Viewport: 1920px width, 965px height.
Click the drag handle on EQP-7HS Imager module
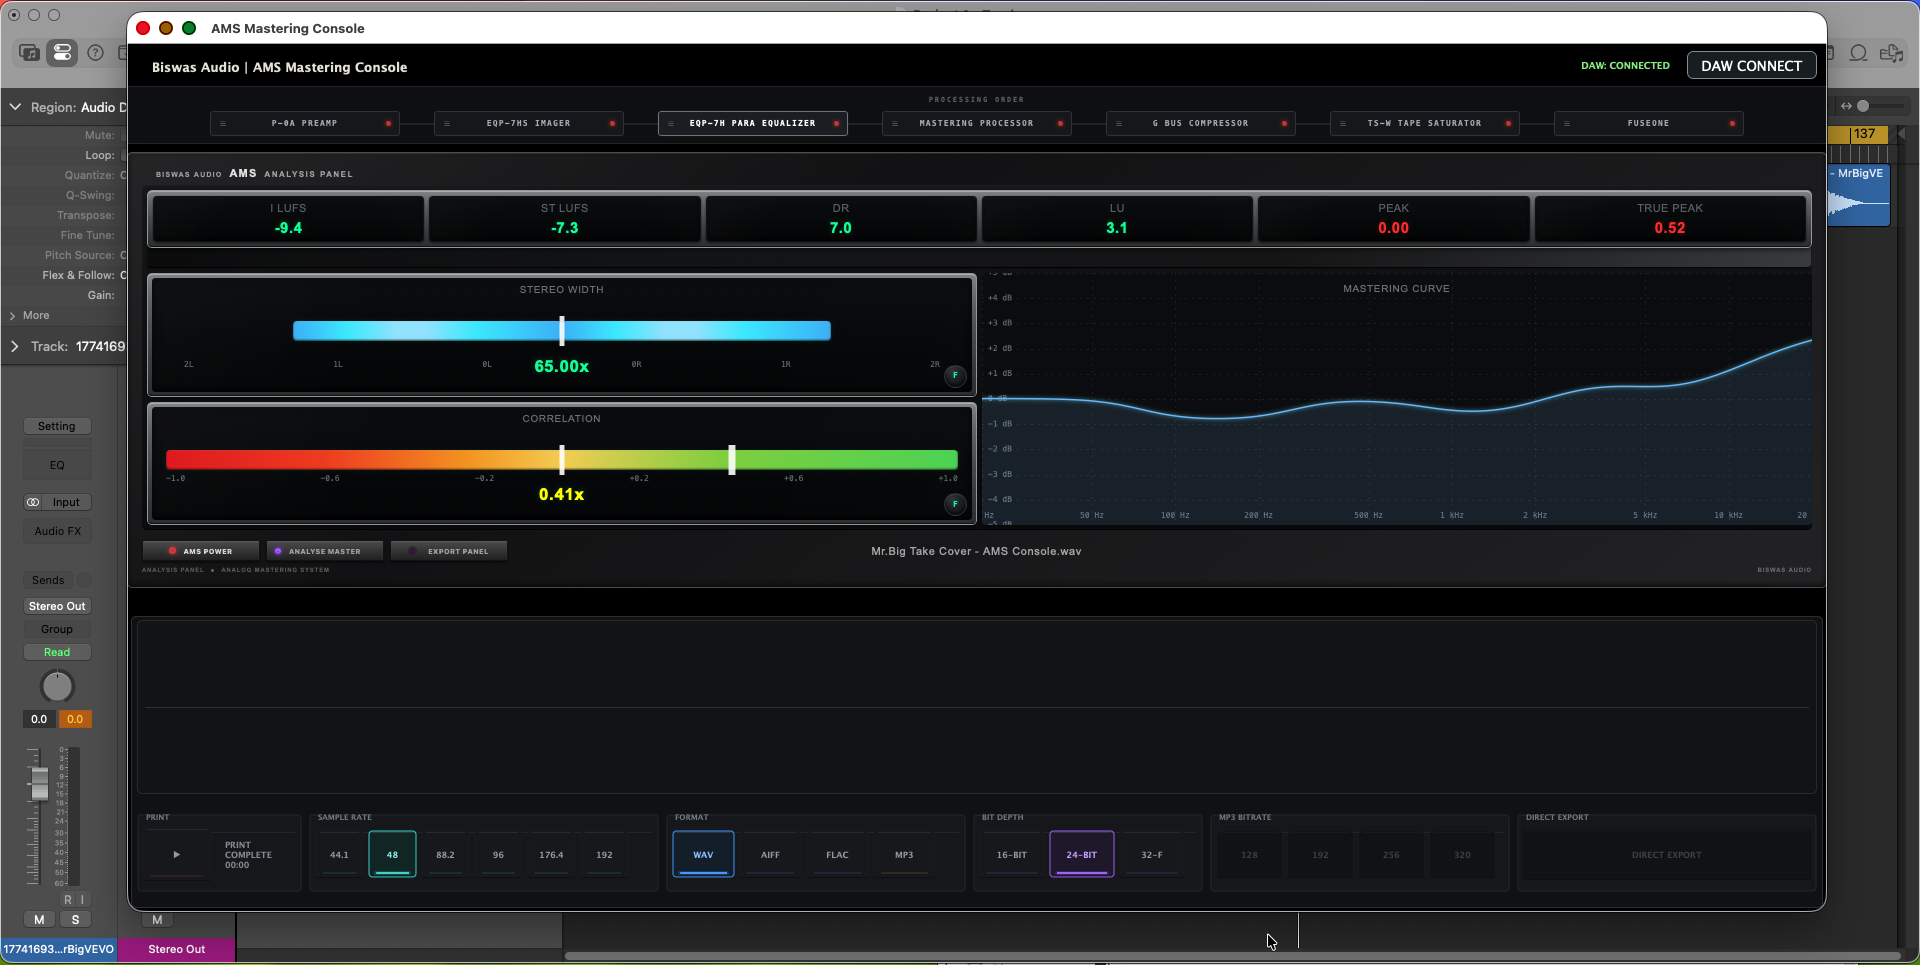(447, 124)
